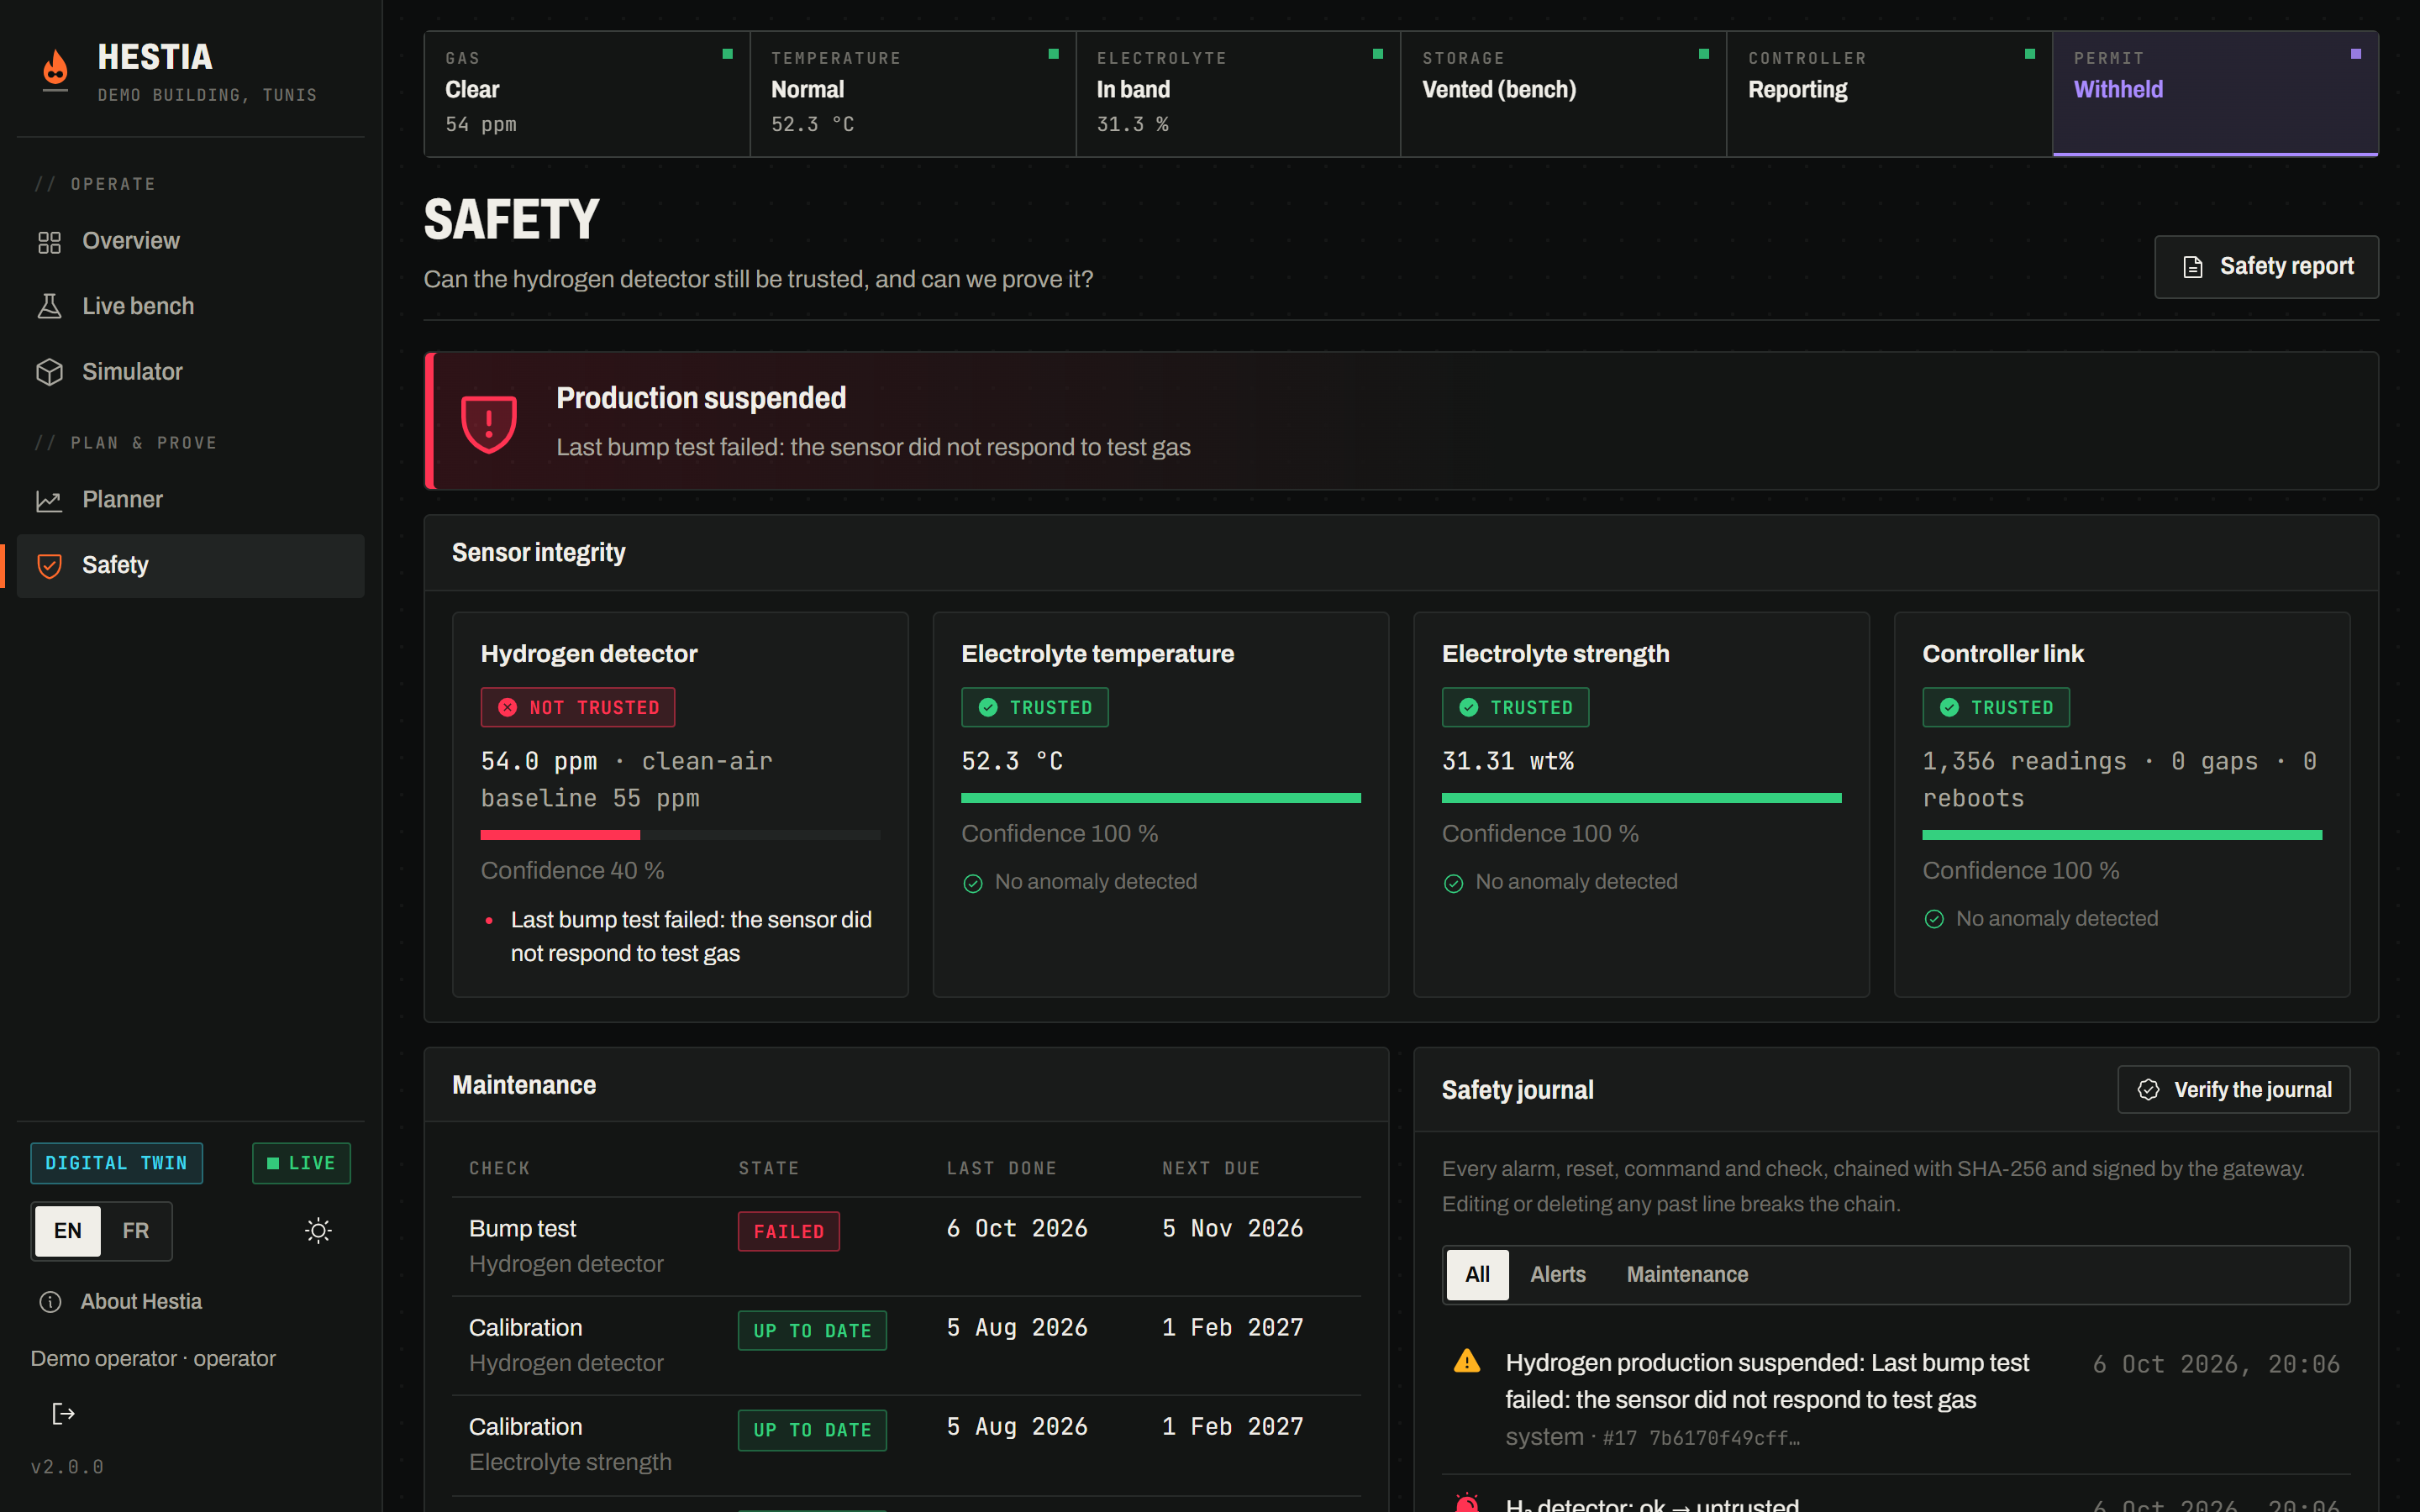This screenshot has height=1512, width=2420.
Task: Open the Overview page
Action: tap(190, 241)
